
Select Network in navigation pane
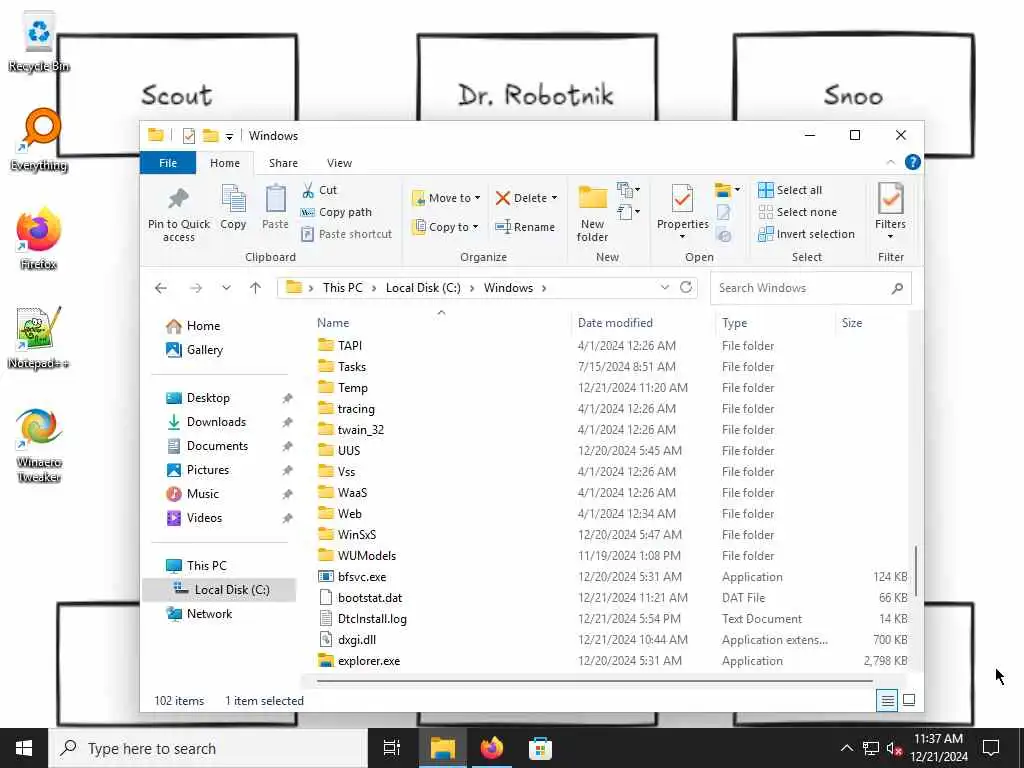(199, 614)
